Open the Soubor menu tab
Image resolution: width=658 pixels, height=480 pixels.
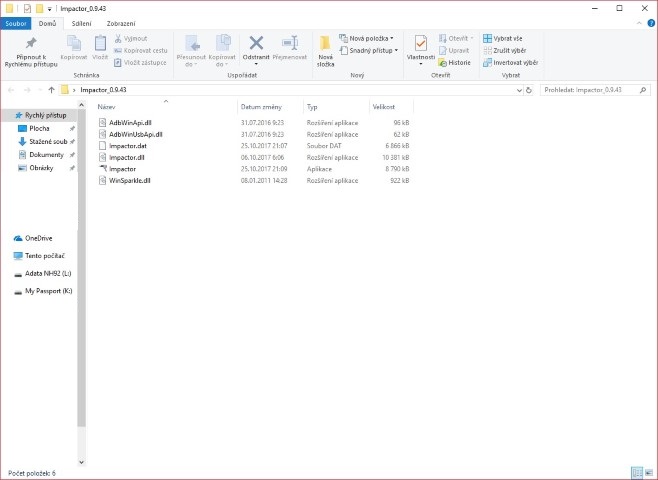[16, 23]
